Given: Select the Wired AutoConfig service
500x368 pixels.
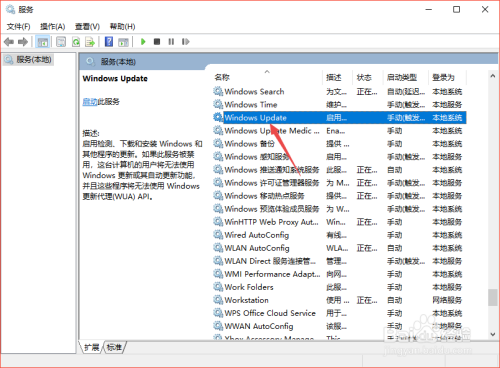Looking at the screenshot, I should [339, 235].
